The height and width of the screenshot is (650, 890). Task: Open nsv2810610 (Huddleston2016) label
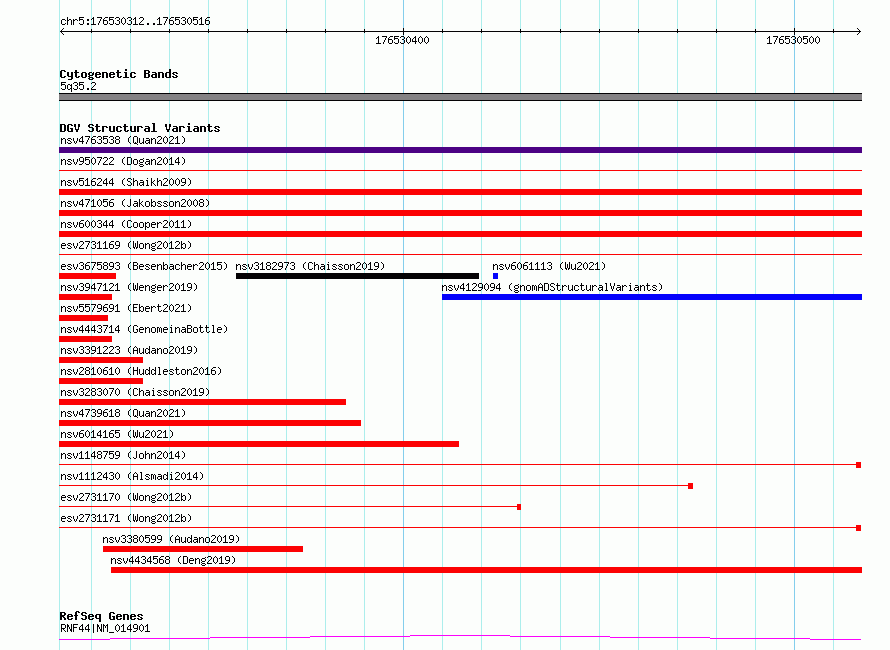[141, 371]
